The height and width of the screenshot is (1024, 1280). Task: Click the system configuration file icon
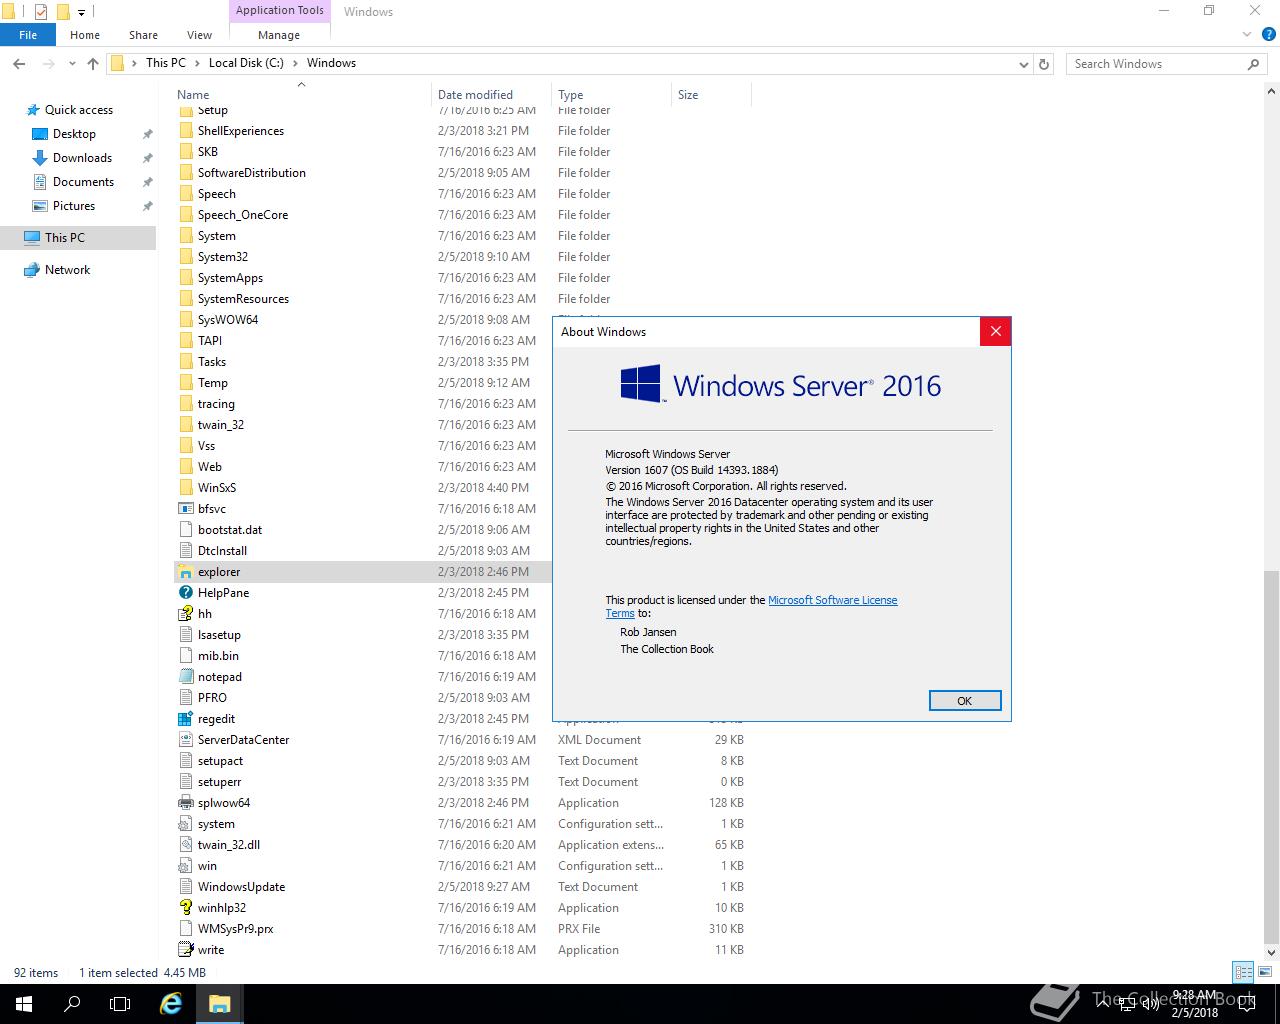tap(185, 824)
